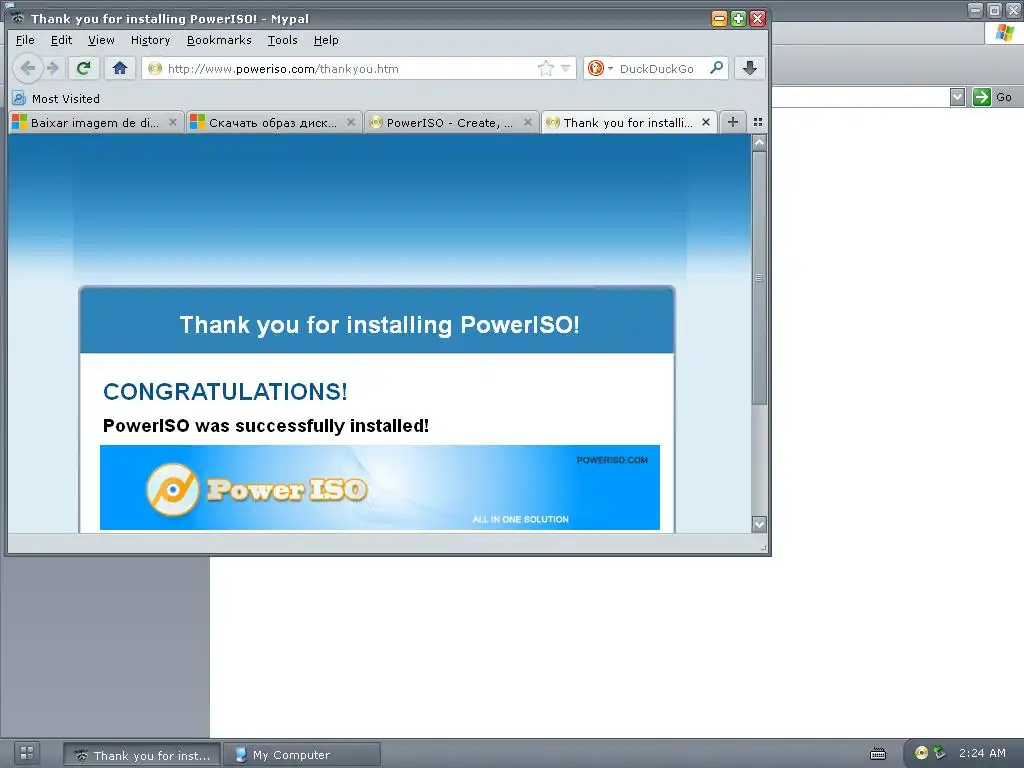Open a new tab with plus button
1024x768 pixels.
tap(733, 122)
